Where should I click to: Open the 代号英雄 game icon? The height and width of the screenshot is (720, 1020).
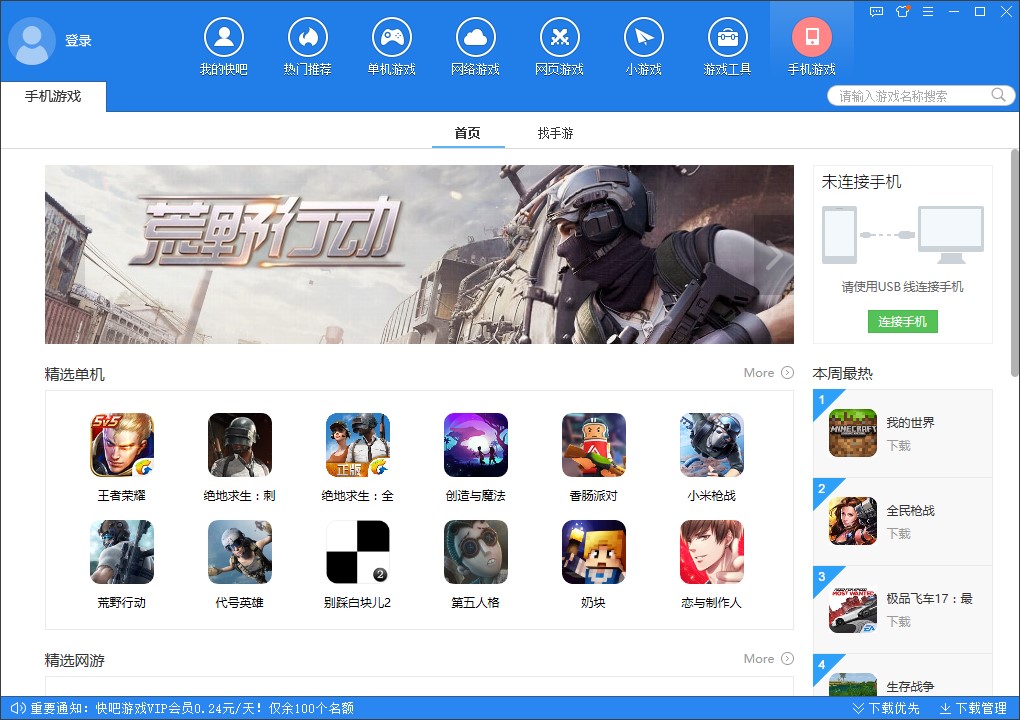tap(240, 552)
